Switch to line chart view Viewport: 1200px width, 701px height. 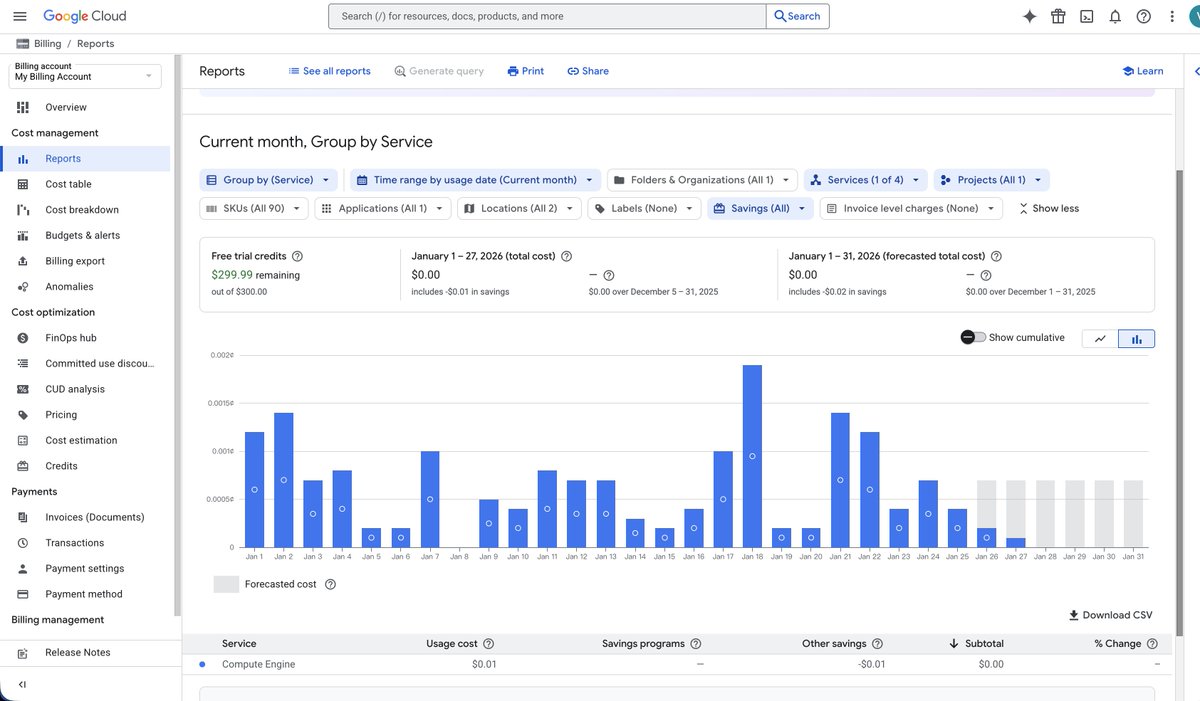pos(1100,338)
